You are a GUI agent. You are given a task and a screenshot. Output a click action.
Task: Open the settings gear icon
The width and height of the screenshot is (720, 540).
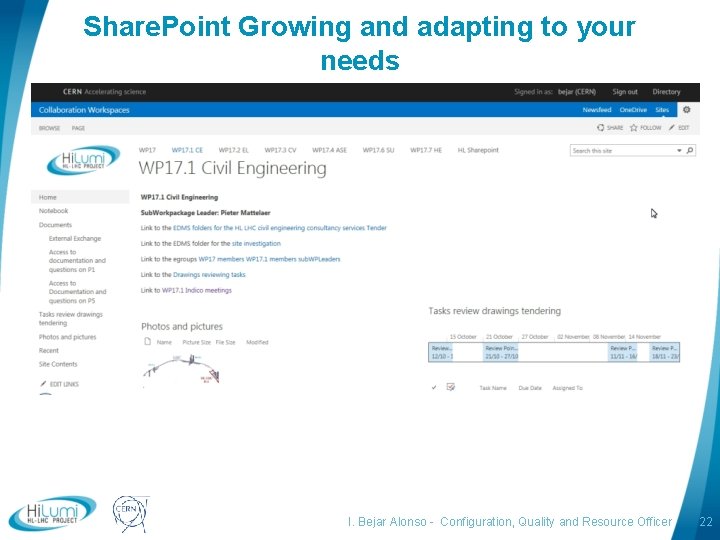click(x=686, y=110)
